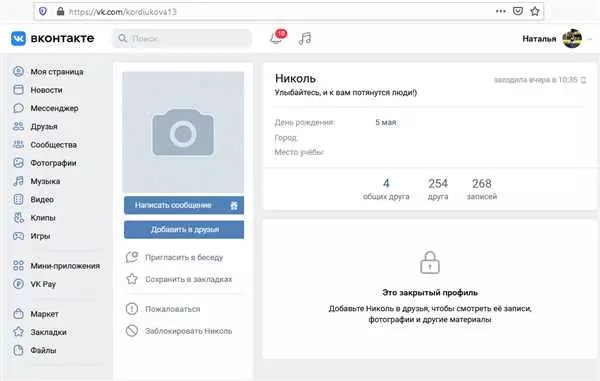Click the Музыка sidebar icon
The image size is (600, 381).
pos(18,181)
